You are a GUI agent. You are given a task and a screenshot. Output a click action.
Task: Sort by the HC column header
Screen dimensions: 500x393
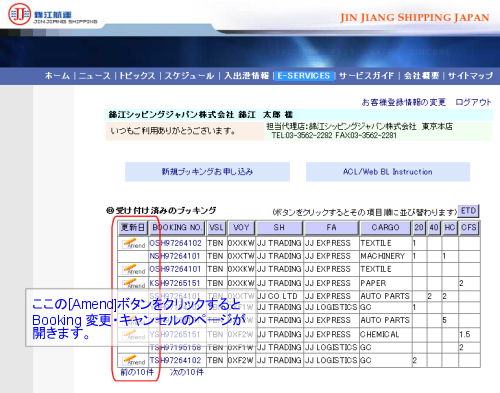pyautogui.click(x=450, y=228)
